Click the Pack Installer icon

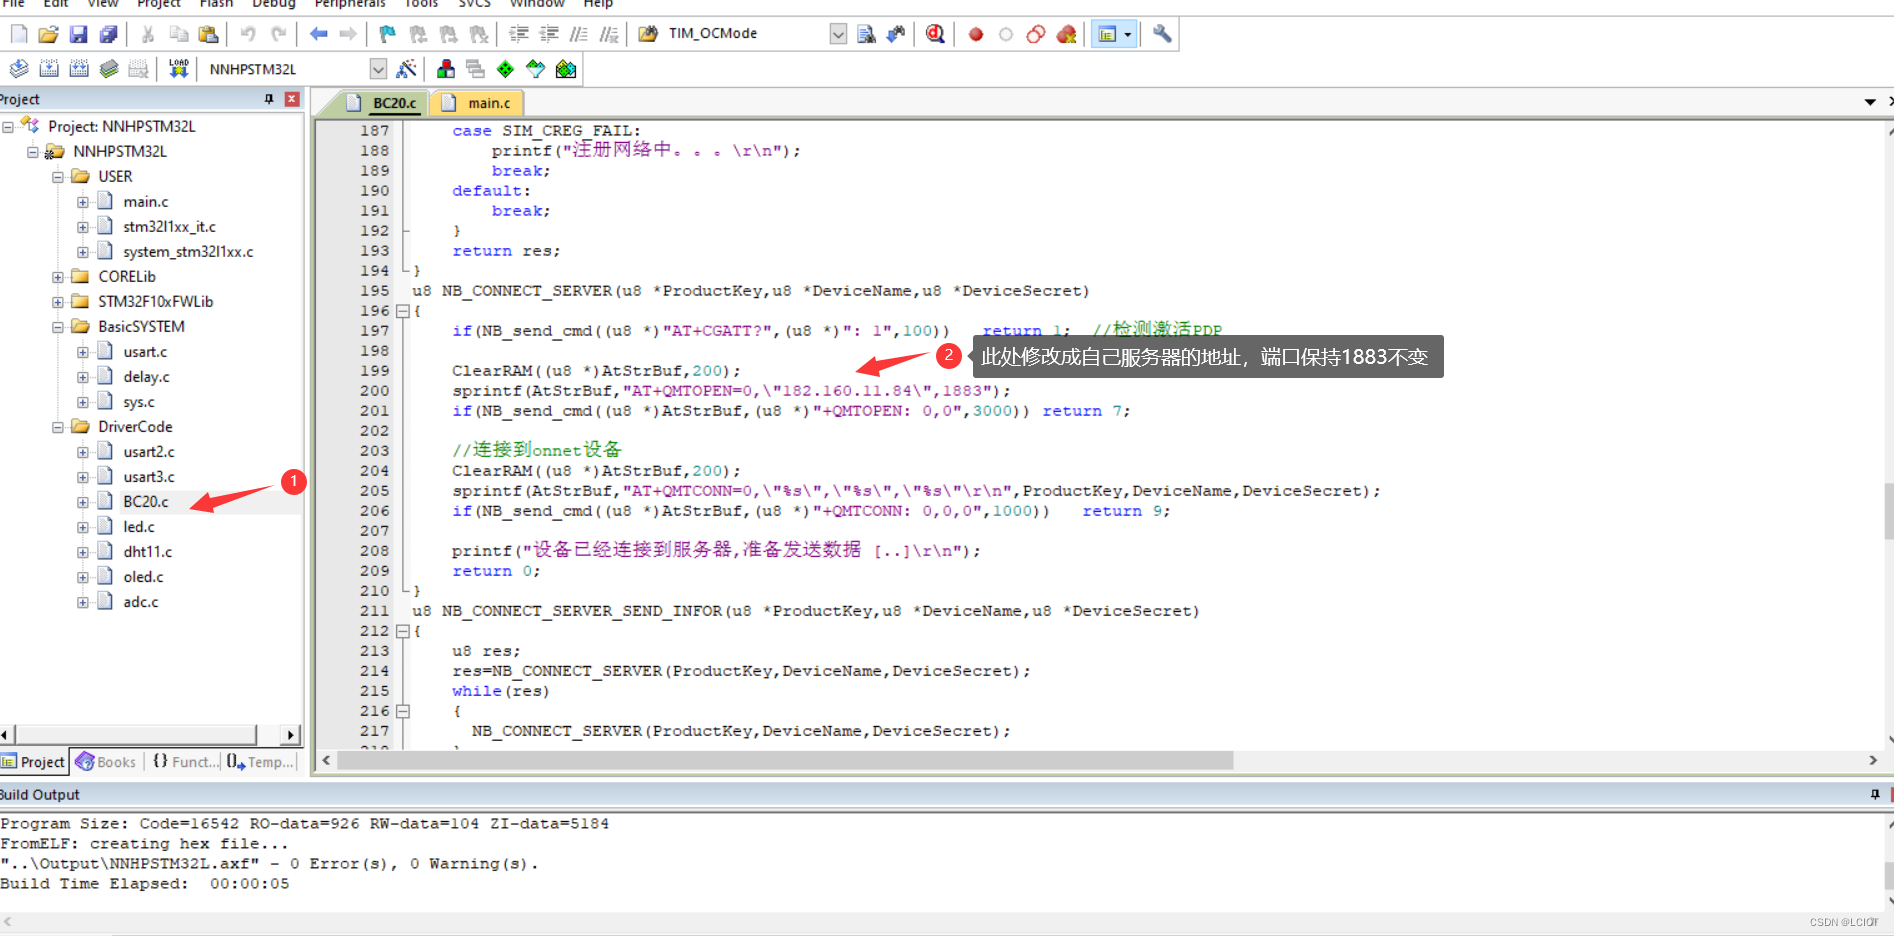click(x=566, y=69)
